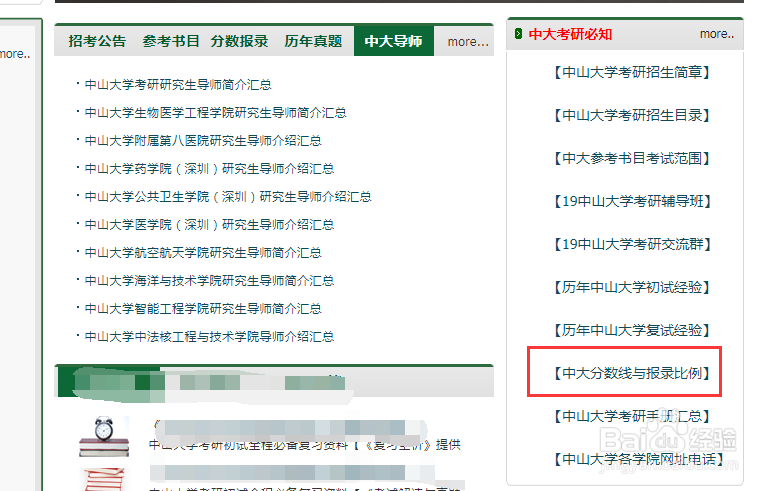781x491 pixels.
Task: Click the green arrow icon beside 中大考研必知
Action: coord(519,33)
